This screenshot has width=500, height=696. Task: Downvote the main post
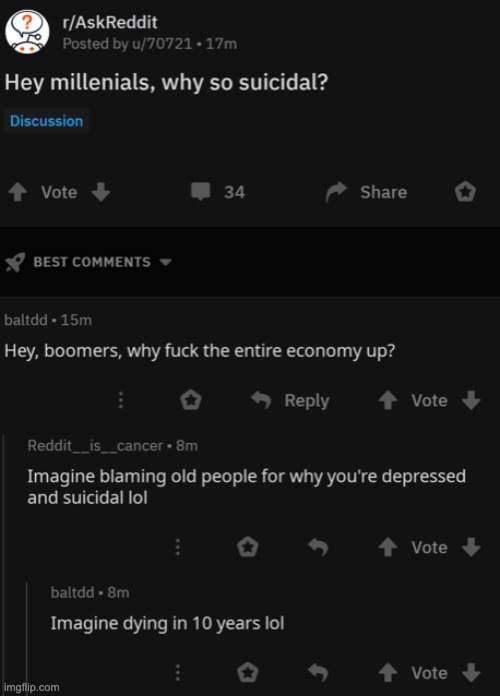coord(101,192)
